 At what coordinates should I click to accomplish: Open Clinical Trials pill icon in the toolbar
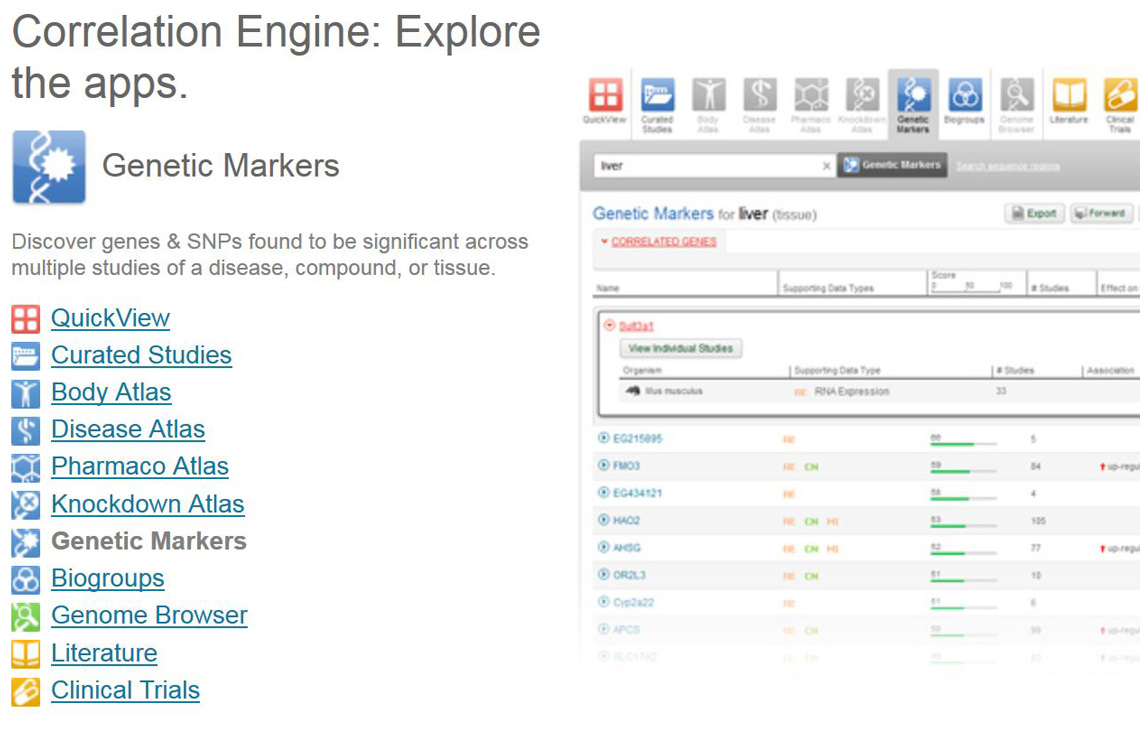[1119, 96]
